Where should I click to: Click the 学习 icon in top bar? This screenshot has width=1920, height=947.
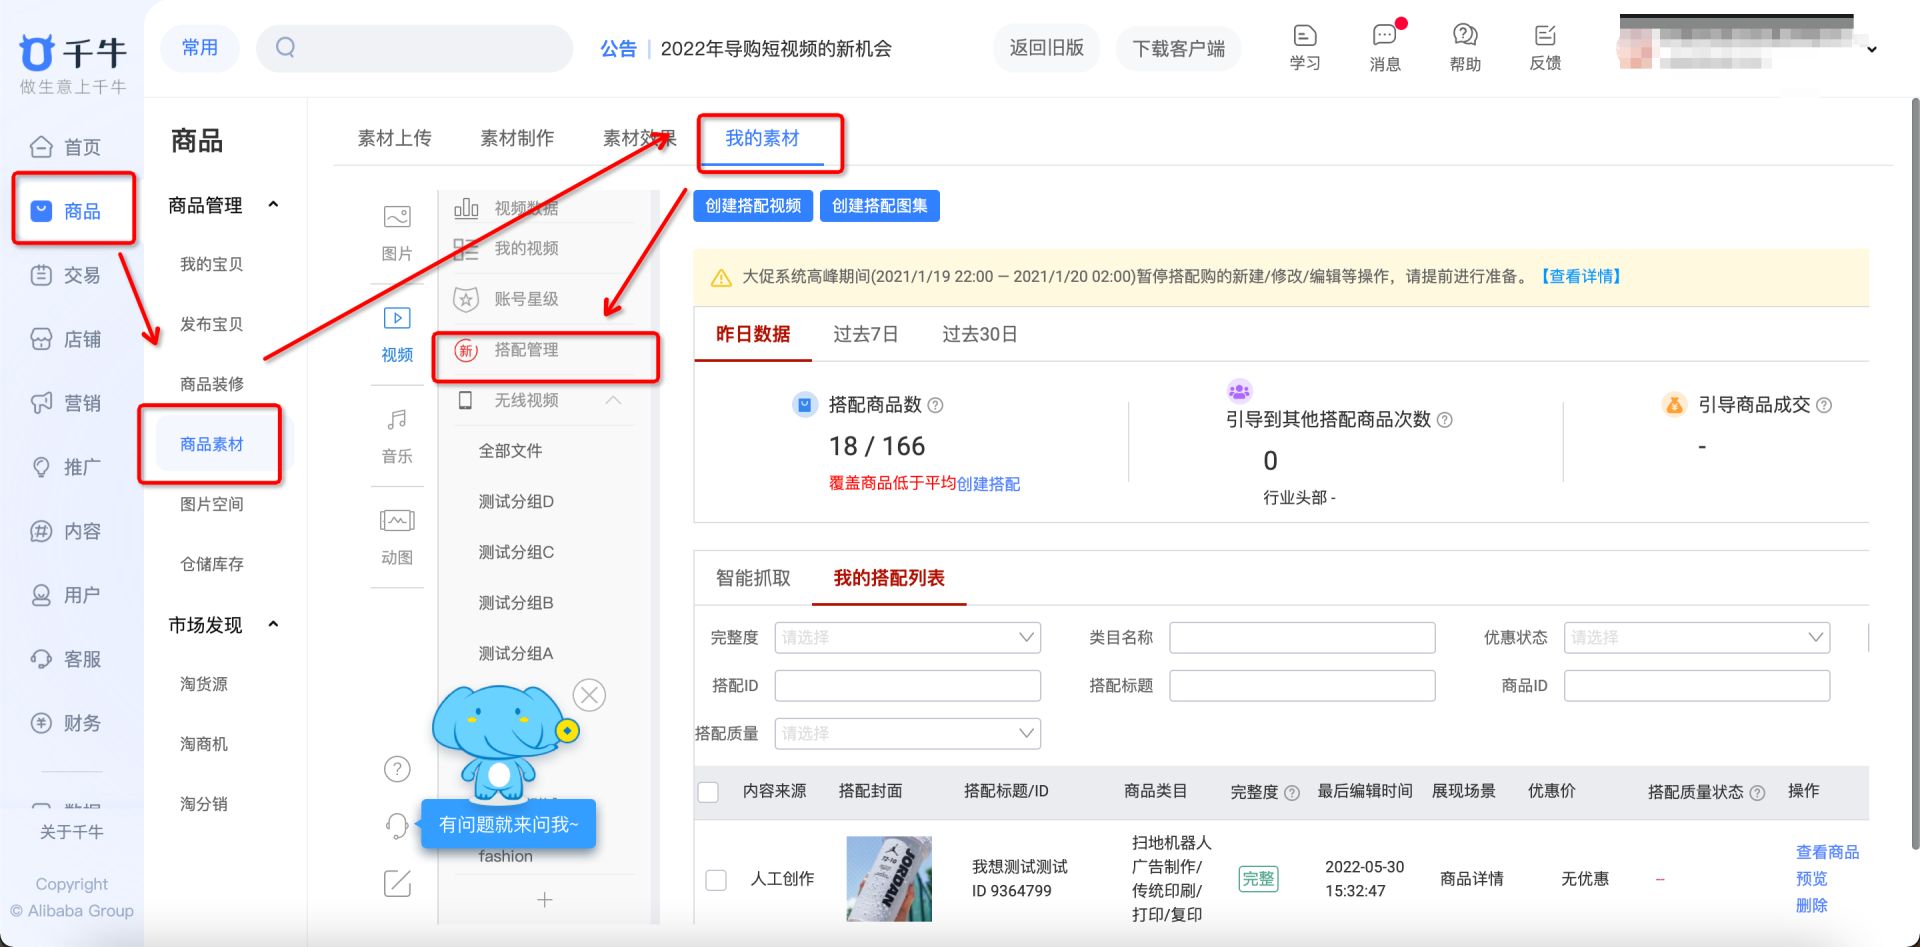[x=1305, y=47]
